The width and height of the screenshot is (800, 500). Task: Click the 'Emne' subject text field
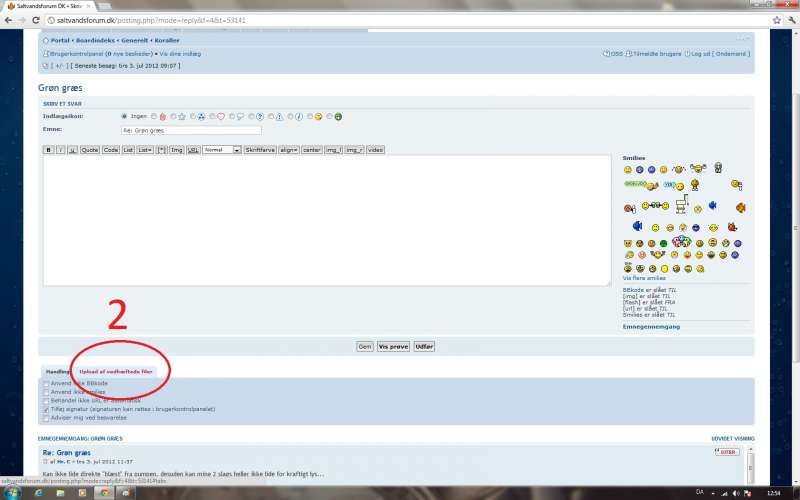point(190,130)
